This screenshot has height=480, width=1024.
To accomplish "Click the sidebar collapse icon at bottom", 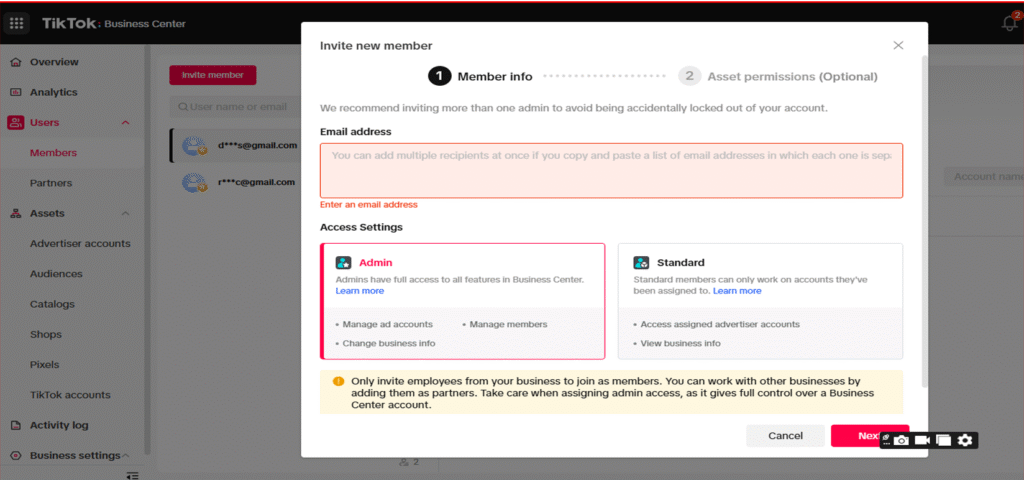I will click(x=132, y=475).
